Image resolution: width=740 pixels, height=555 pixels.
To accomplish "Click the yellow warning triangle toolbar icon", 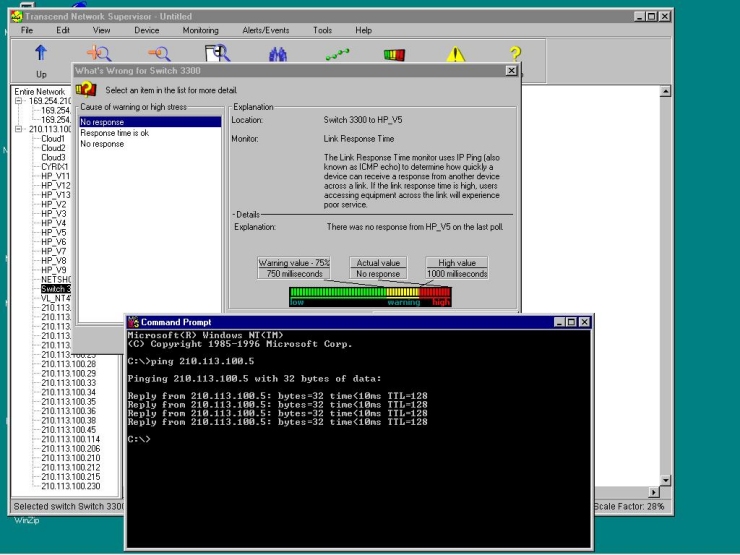I will coord(455,54).
